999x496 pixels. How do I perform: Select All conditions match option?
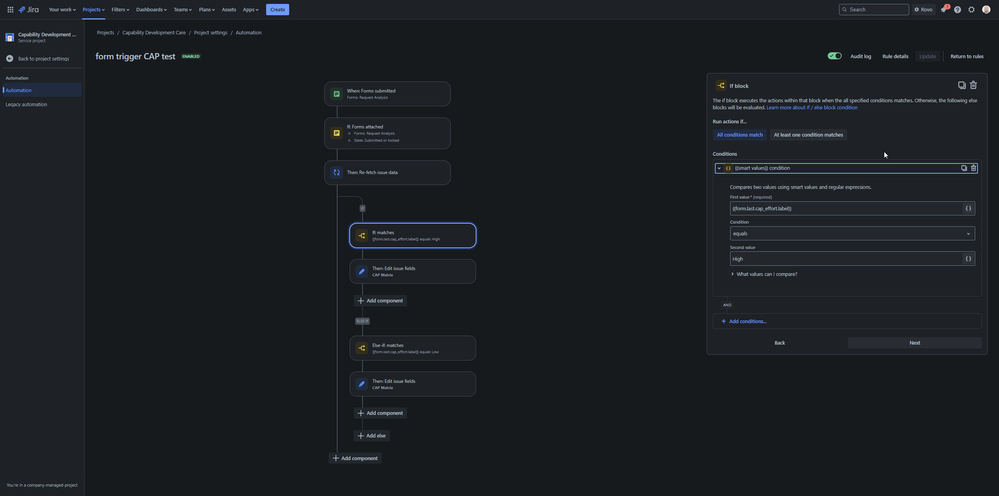[740, 135]
